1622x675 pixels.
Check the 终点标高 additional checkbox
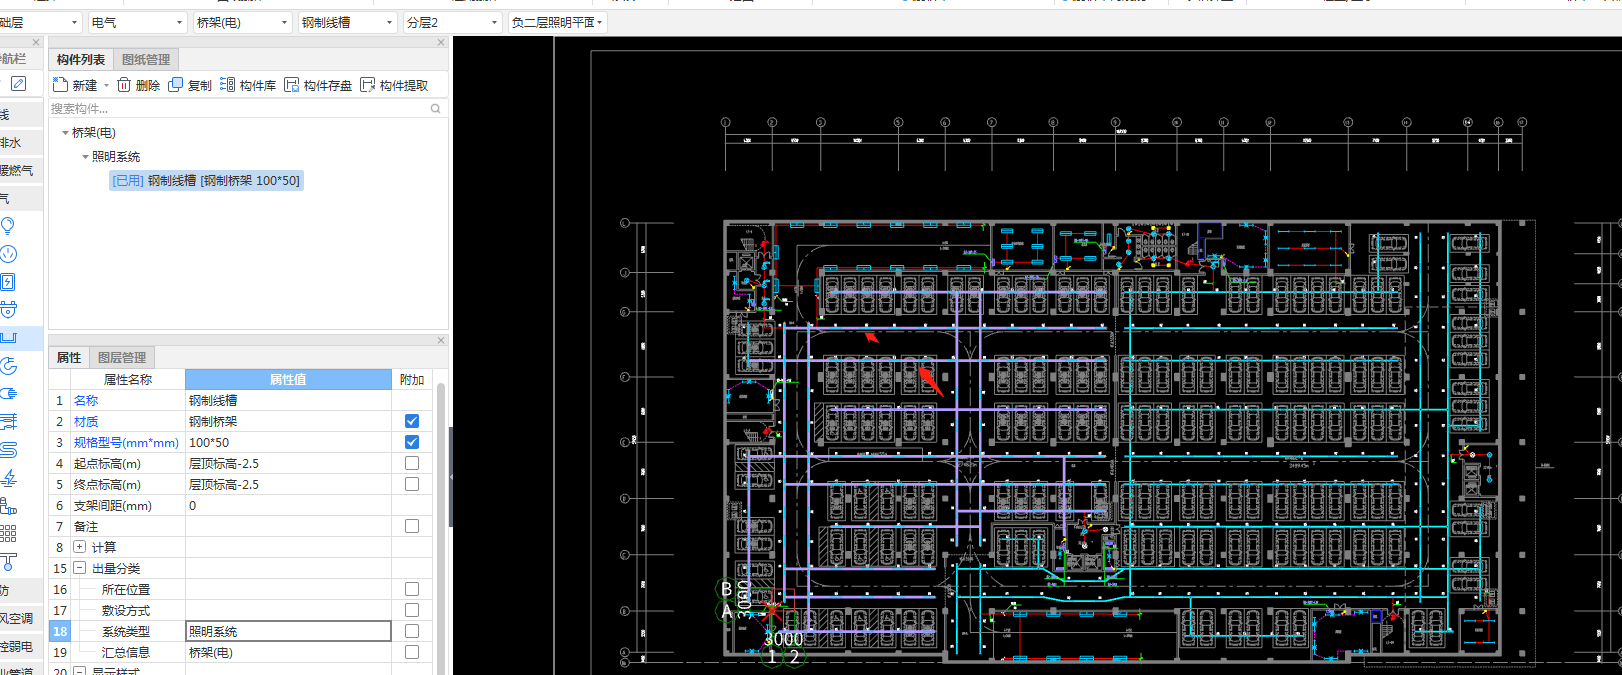(412, 484)
